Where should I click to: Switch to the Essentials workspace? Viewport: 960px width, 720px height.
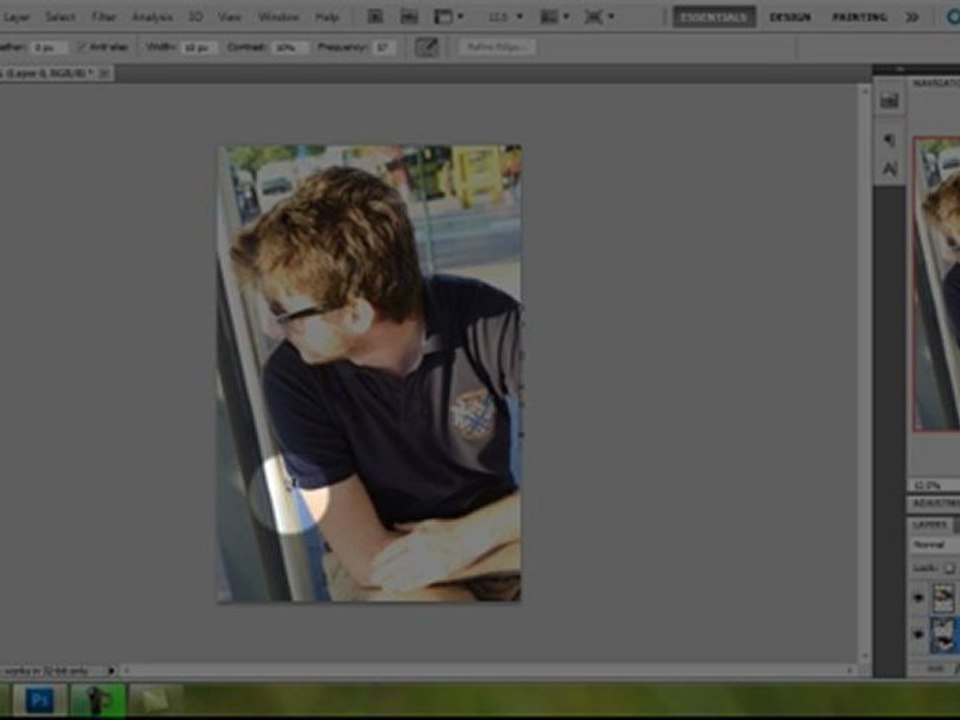[x=714, y=17]
